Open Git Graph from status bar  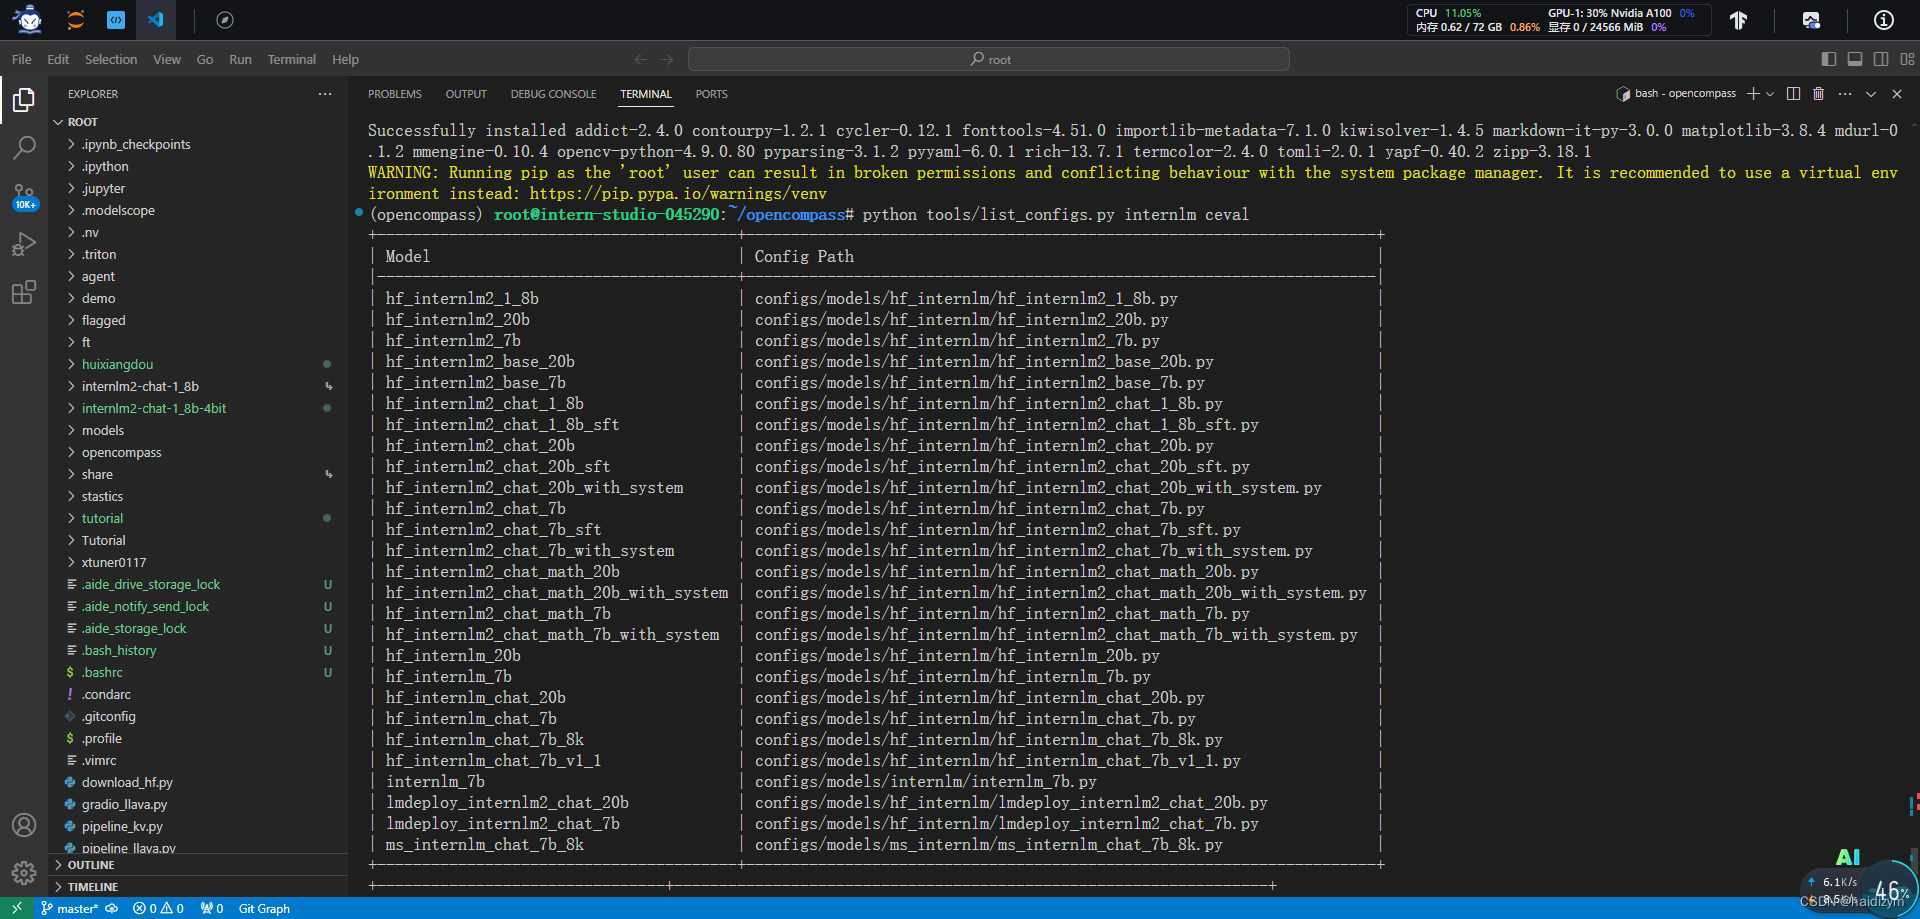264,908
